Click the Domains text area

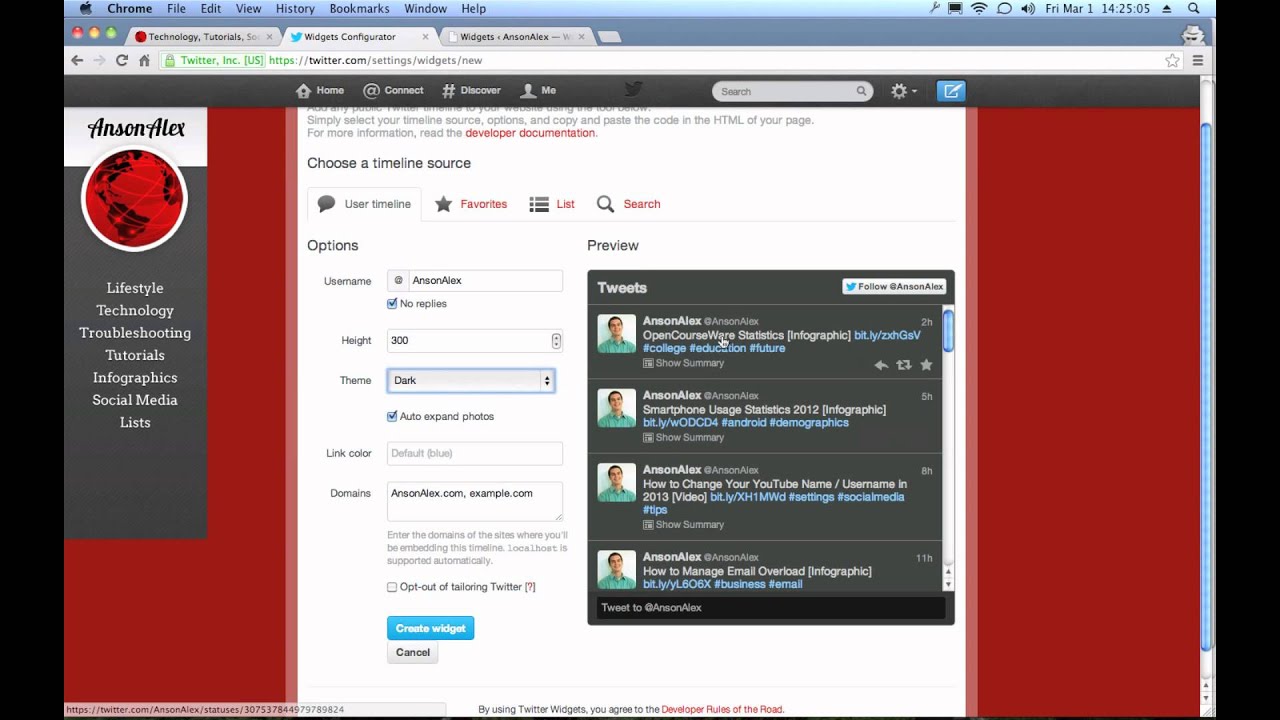474,501
